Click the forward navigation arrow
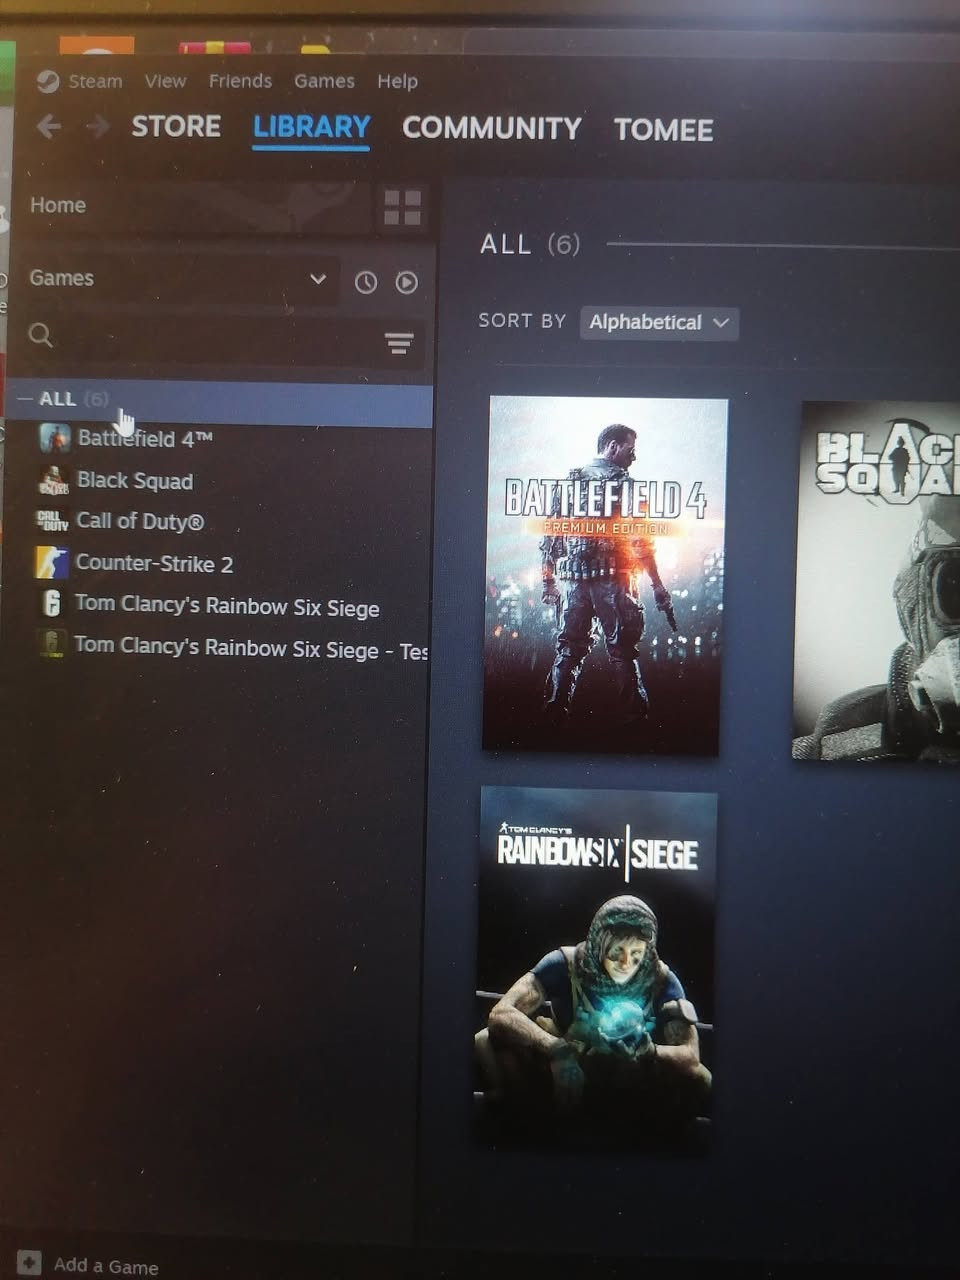 (97, 127)
